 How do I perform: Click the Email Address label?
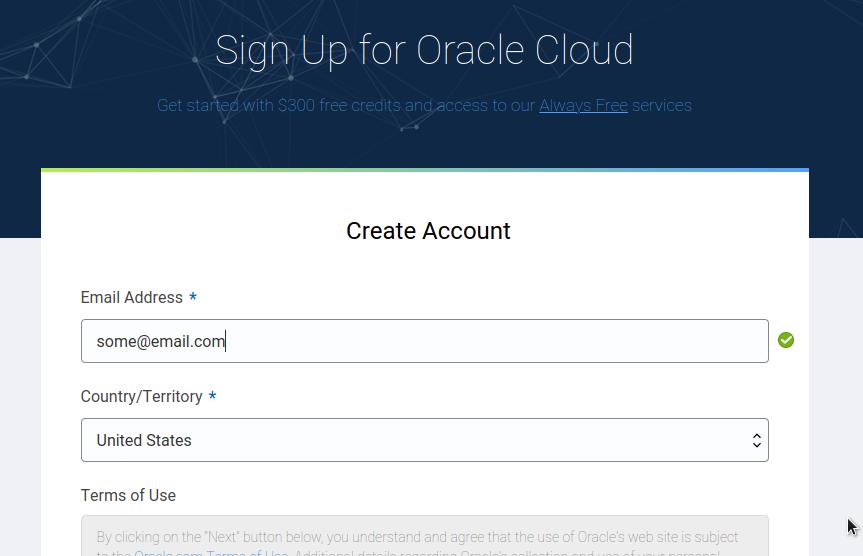(x=132, y=297)
